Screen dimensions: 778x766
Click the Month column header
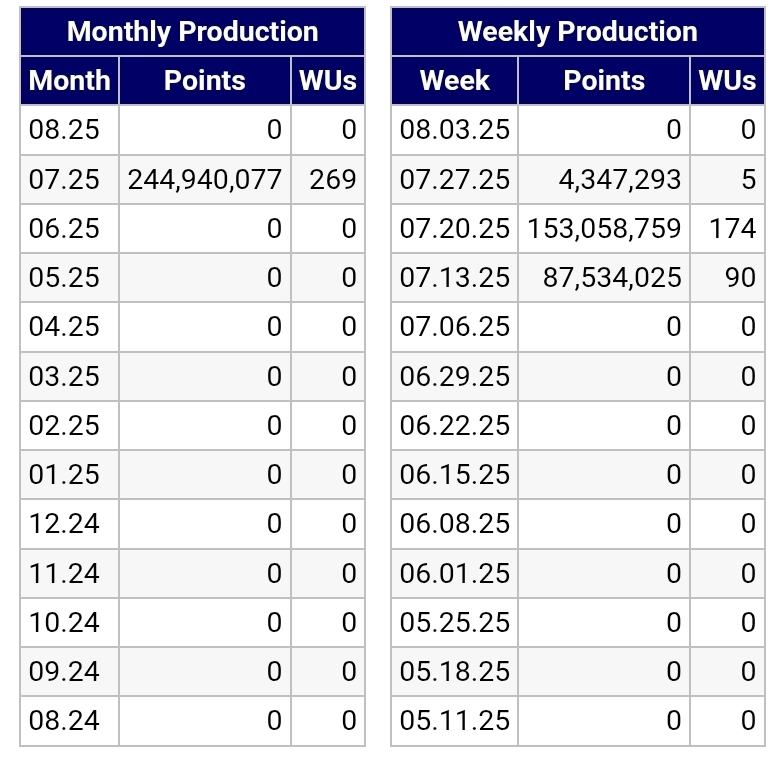pos(69,81)
